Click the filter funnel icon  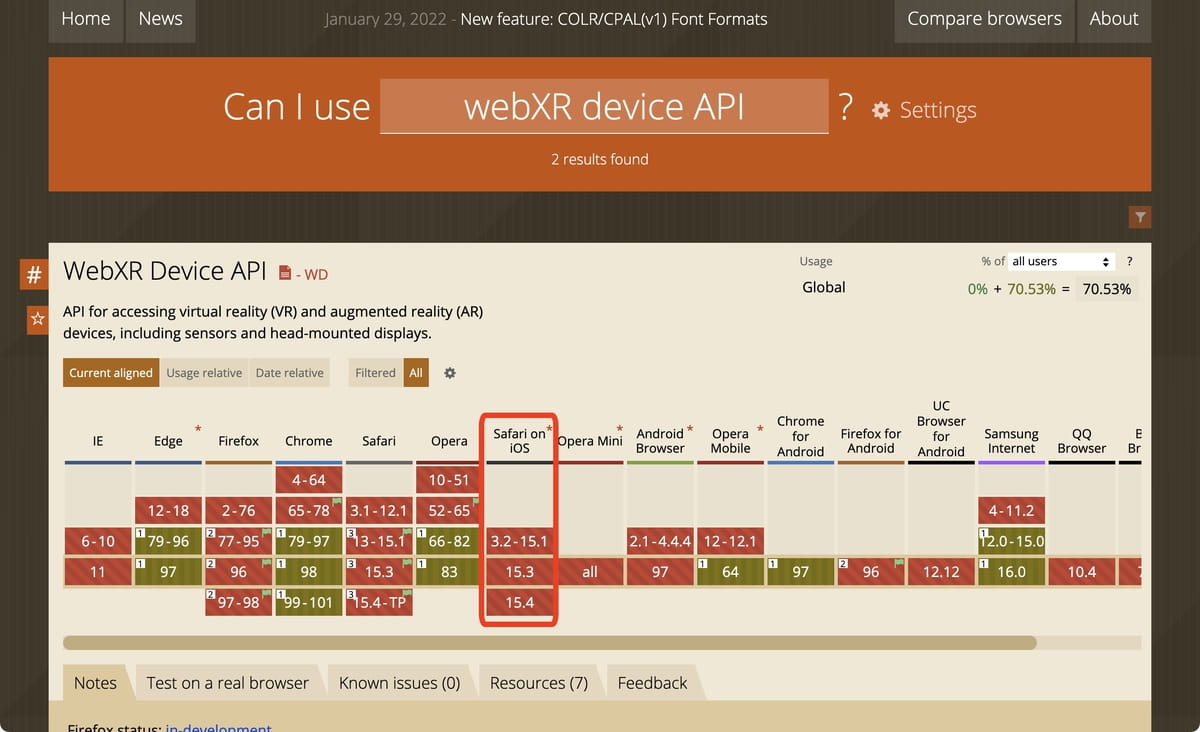(1140, 217)
